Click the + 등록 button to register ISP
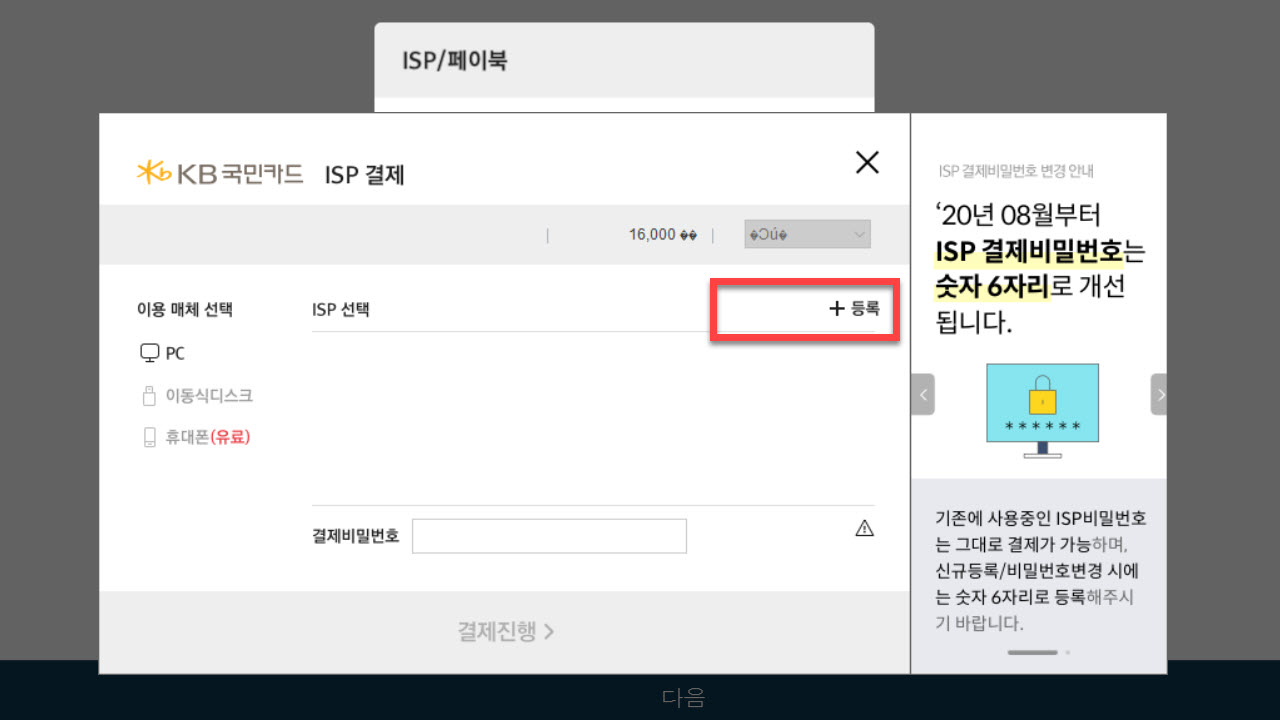Screen dimensions: 1280x720 tap(854, 309)
